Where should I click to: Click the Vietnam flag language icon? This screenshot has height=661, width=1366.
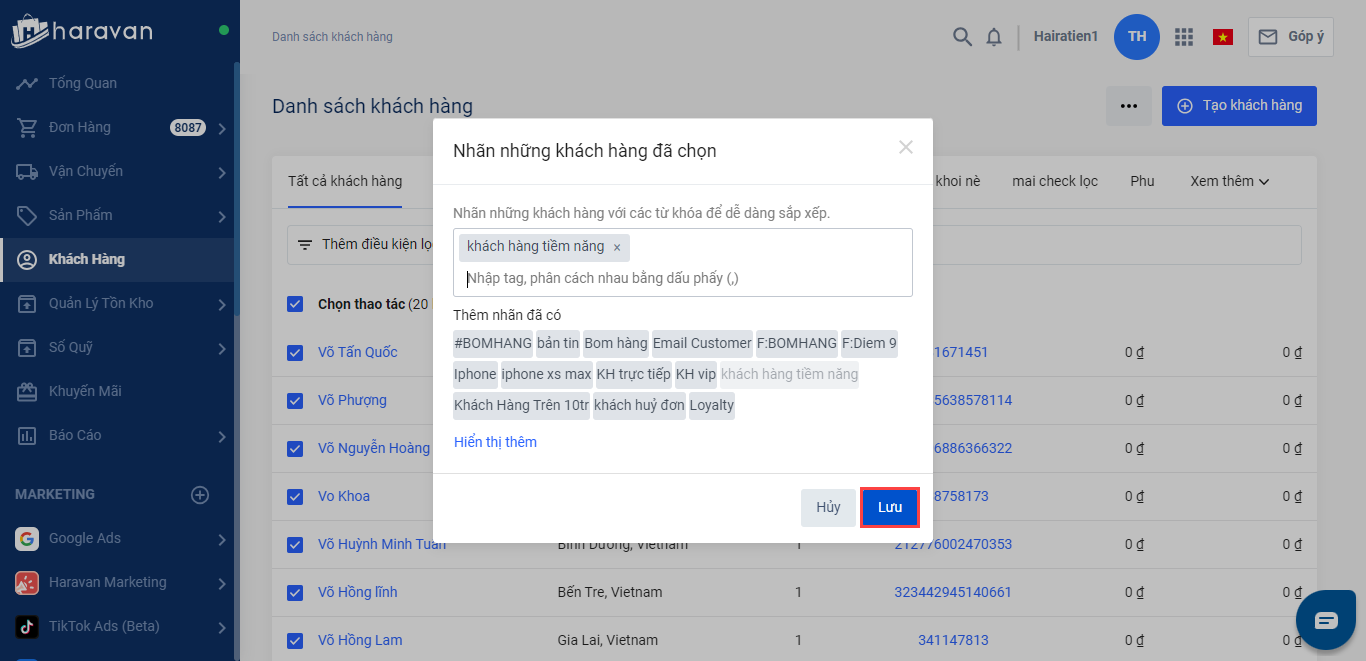pyautogui.click(x=1222, y=37)
